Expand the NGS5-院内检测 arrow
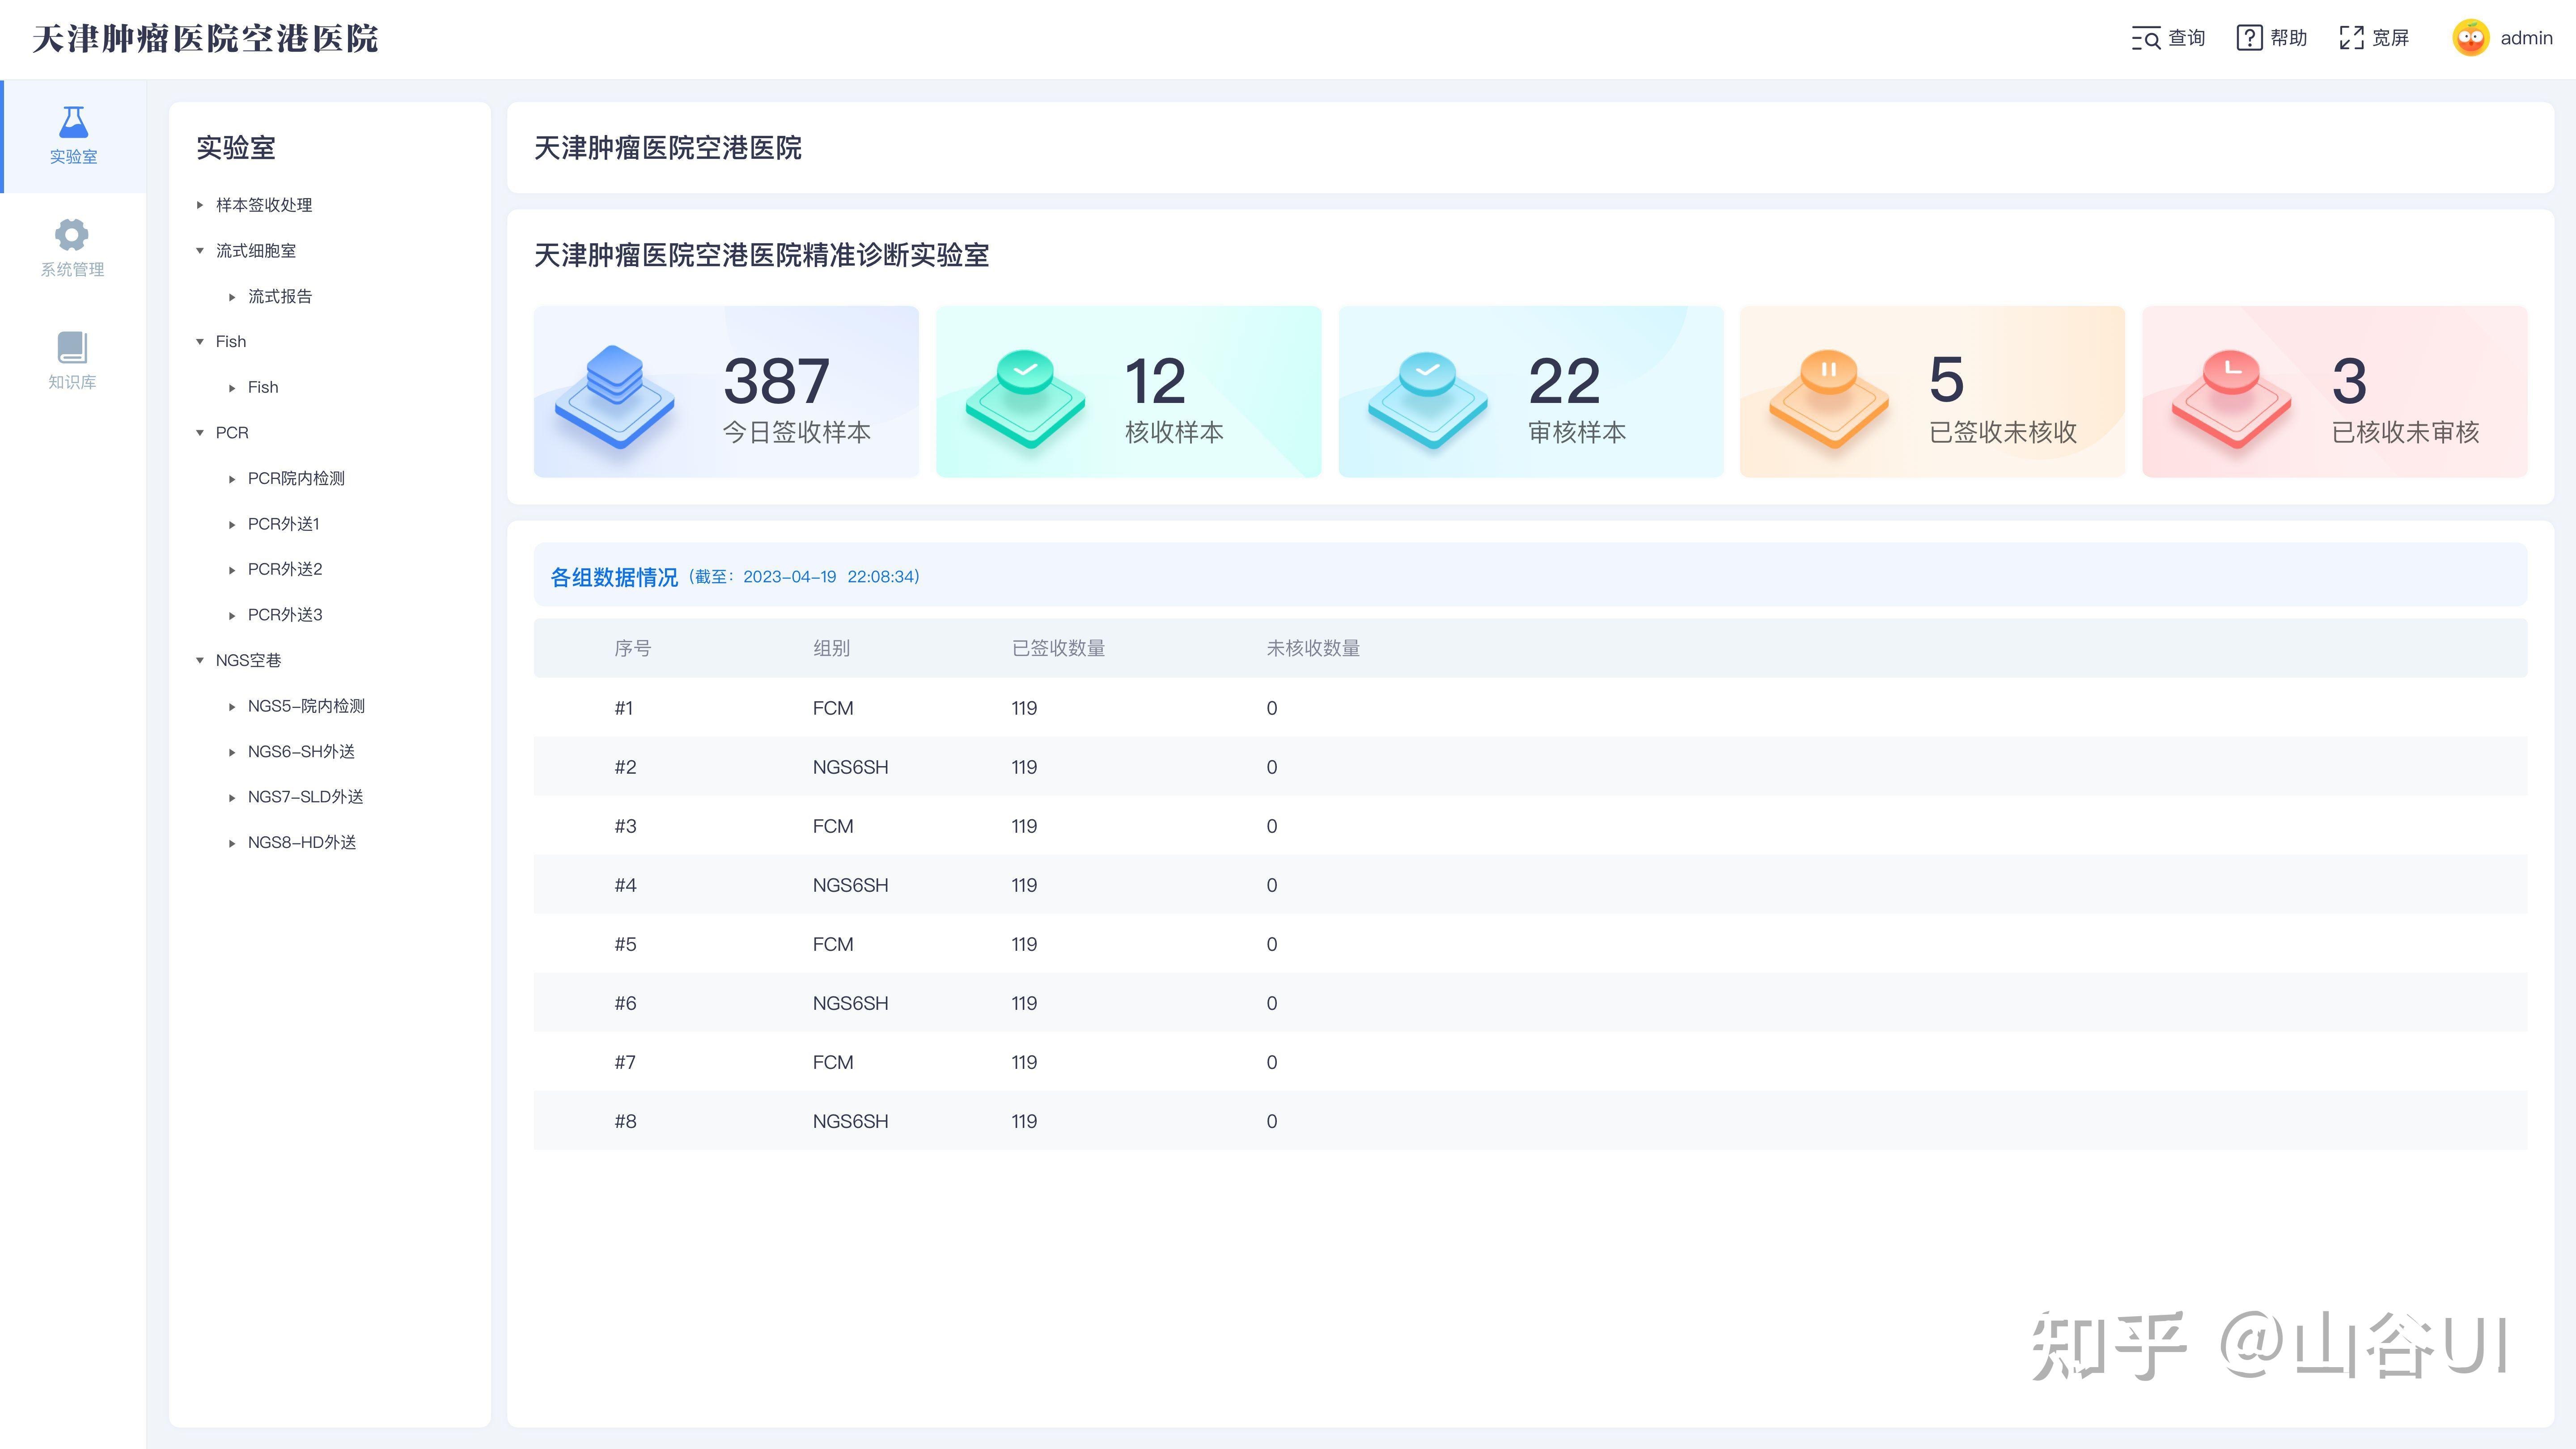This screenshot has width=2576, height=1449. (x=232, y=707)
